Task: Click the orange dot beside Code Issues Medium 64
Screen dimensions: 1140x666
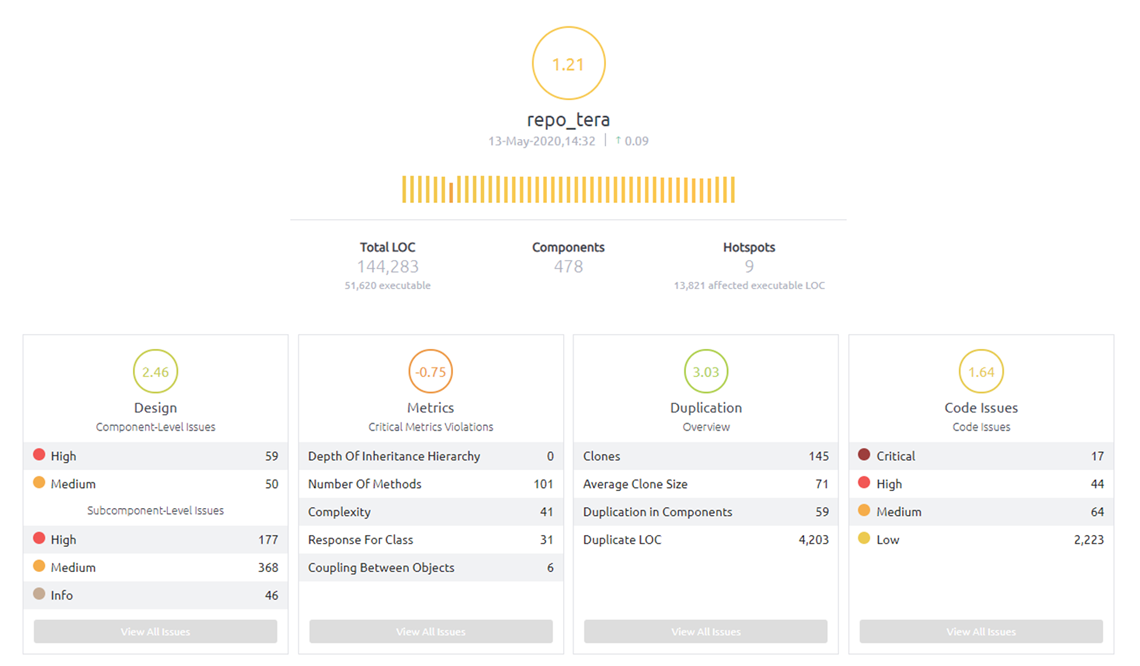Action: tap(864, 510)
